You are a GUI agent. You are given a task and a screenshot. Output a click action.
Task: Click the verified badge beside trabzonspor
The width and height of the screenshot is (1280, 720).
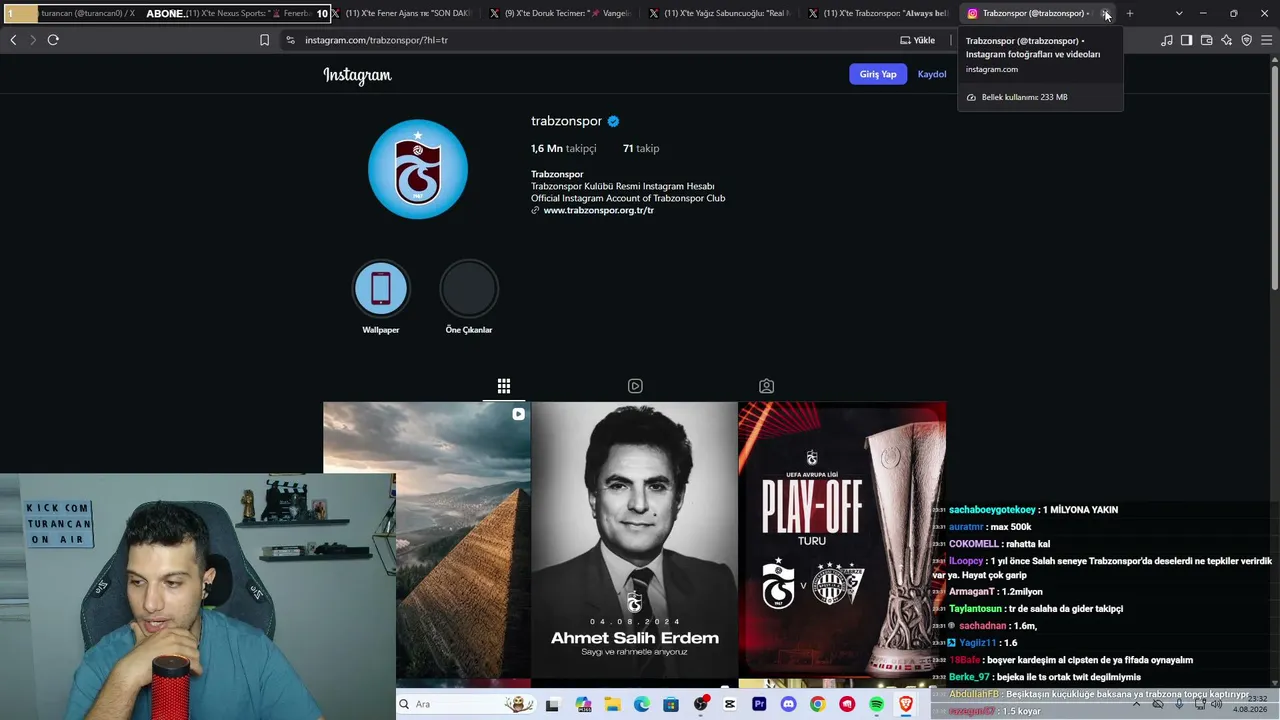tap(614, 122)
